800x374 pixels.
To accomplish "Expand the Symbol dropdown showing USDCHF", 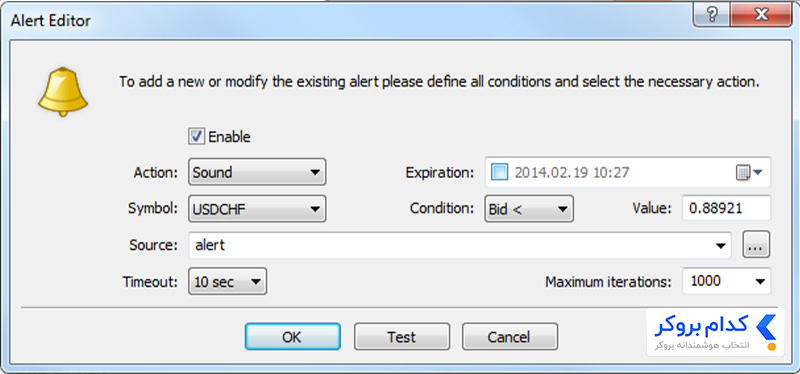I will click(257, 209).
